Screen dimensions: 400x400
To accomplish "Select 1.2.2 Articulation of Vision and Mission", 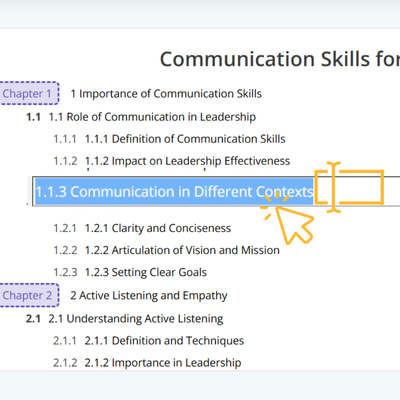I will click(182, 250).
